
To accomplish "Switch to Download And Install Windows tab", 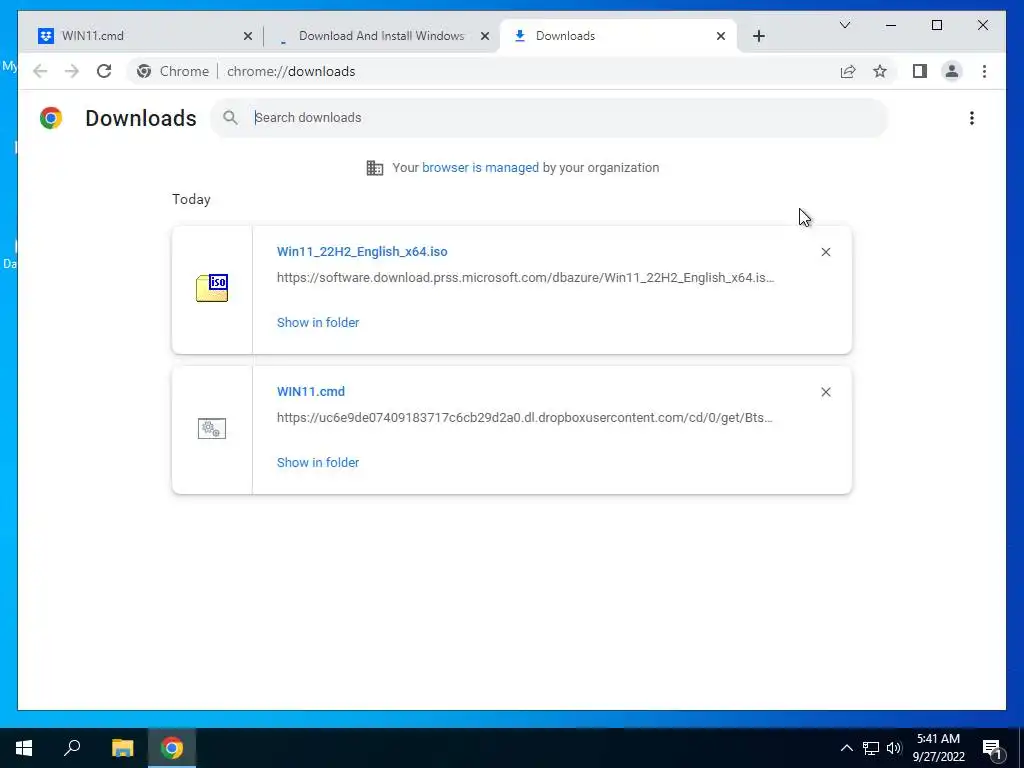I will (381, 36).
